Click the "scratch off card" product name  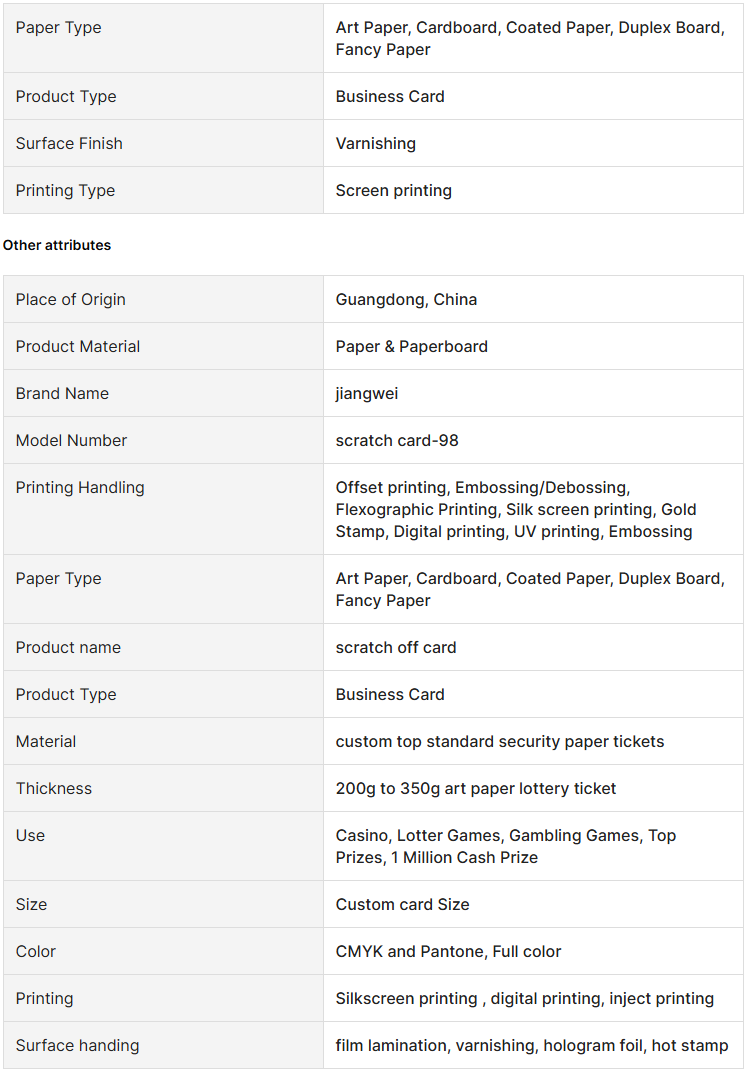(x=396, y=647)
